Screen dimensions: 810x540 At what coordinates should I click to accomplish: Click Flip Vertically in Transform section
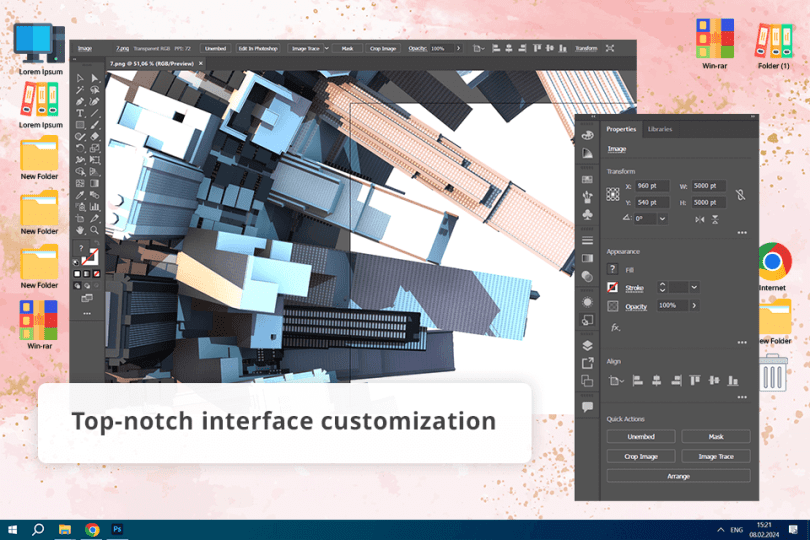pos(715,220)
